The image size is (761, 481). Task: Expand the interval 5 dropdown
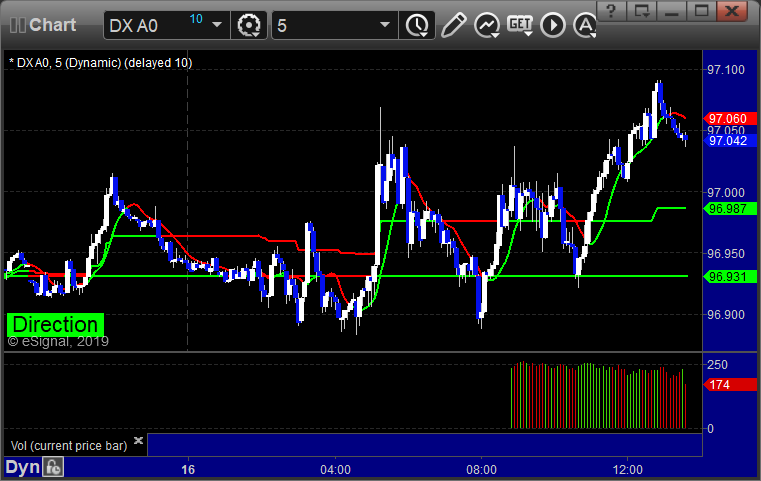click(x=385, y=25)
